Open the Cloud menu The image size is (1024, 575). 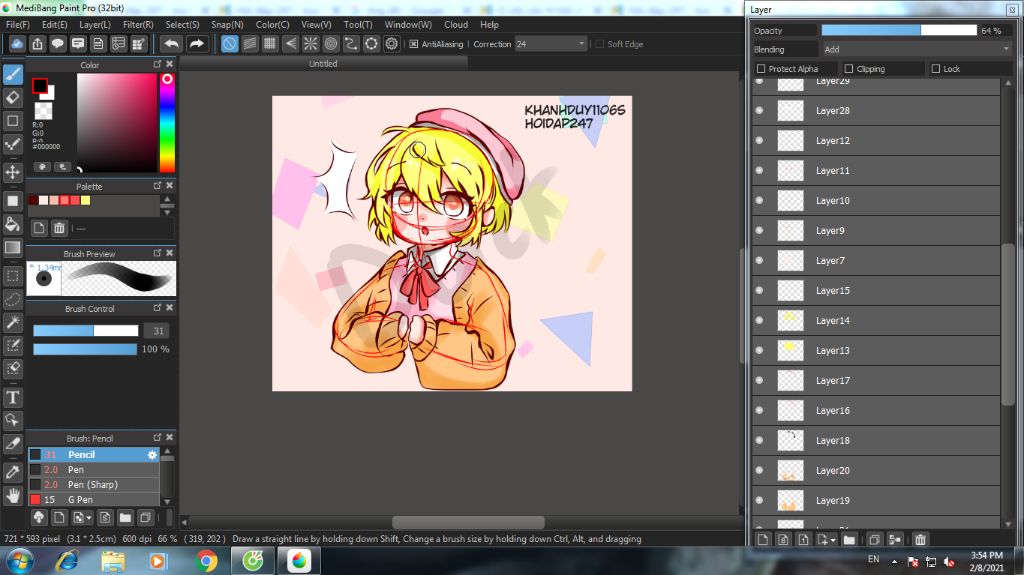click(x=456, y=24)
